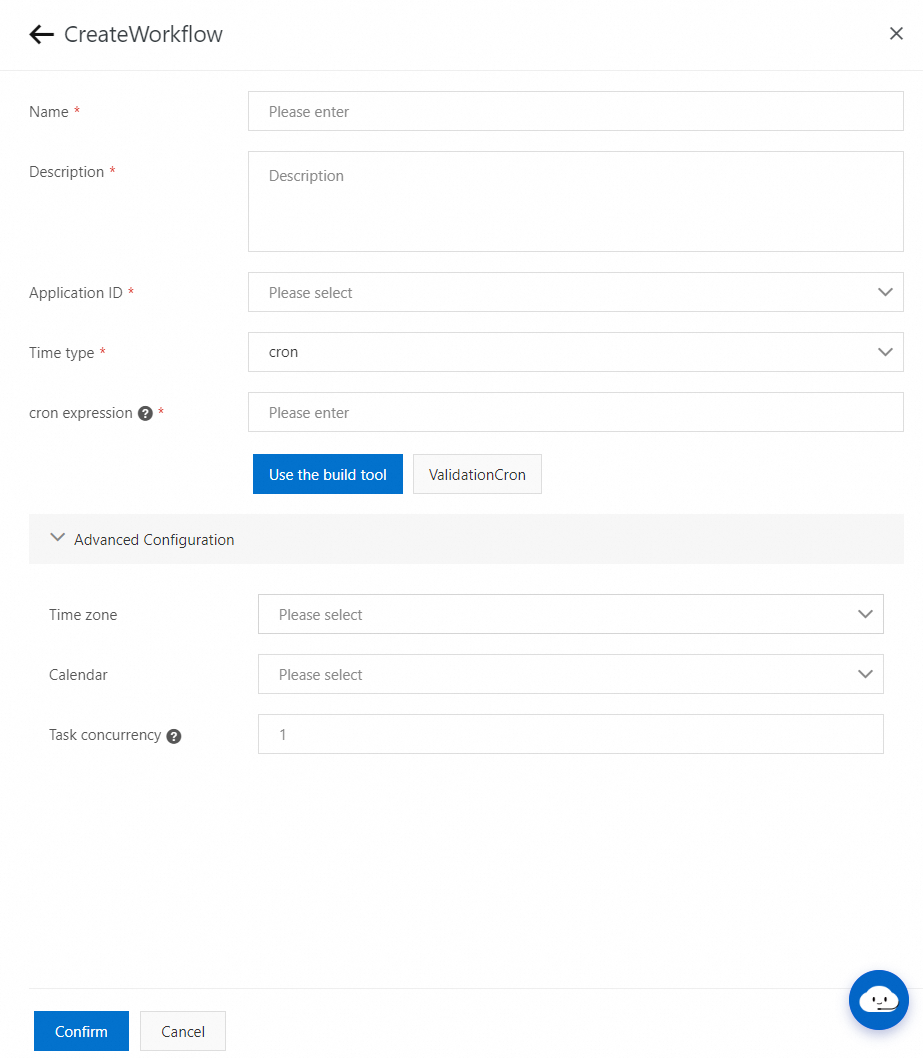
Task: Close the CreateWorkflow panel
Action: click(896, 34)
